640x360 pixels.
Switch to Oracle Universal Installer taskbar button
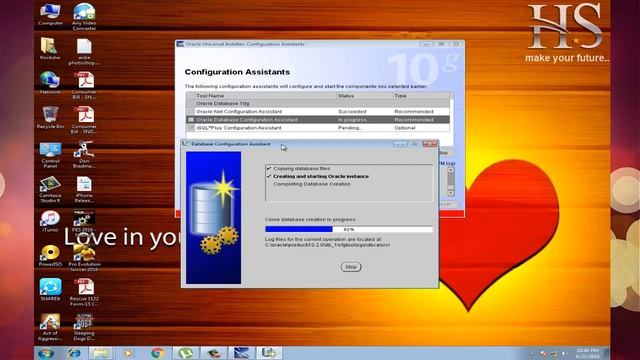click(x=241, y=353)
